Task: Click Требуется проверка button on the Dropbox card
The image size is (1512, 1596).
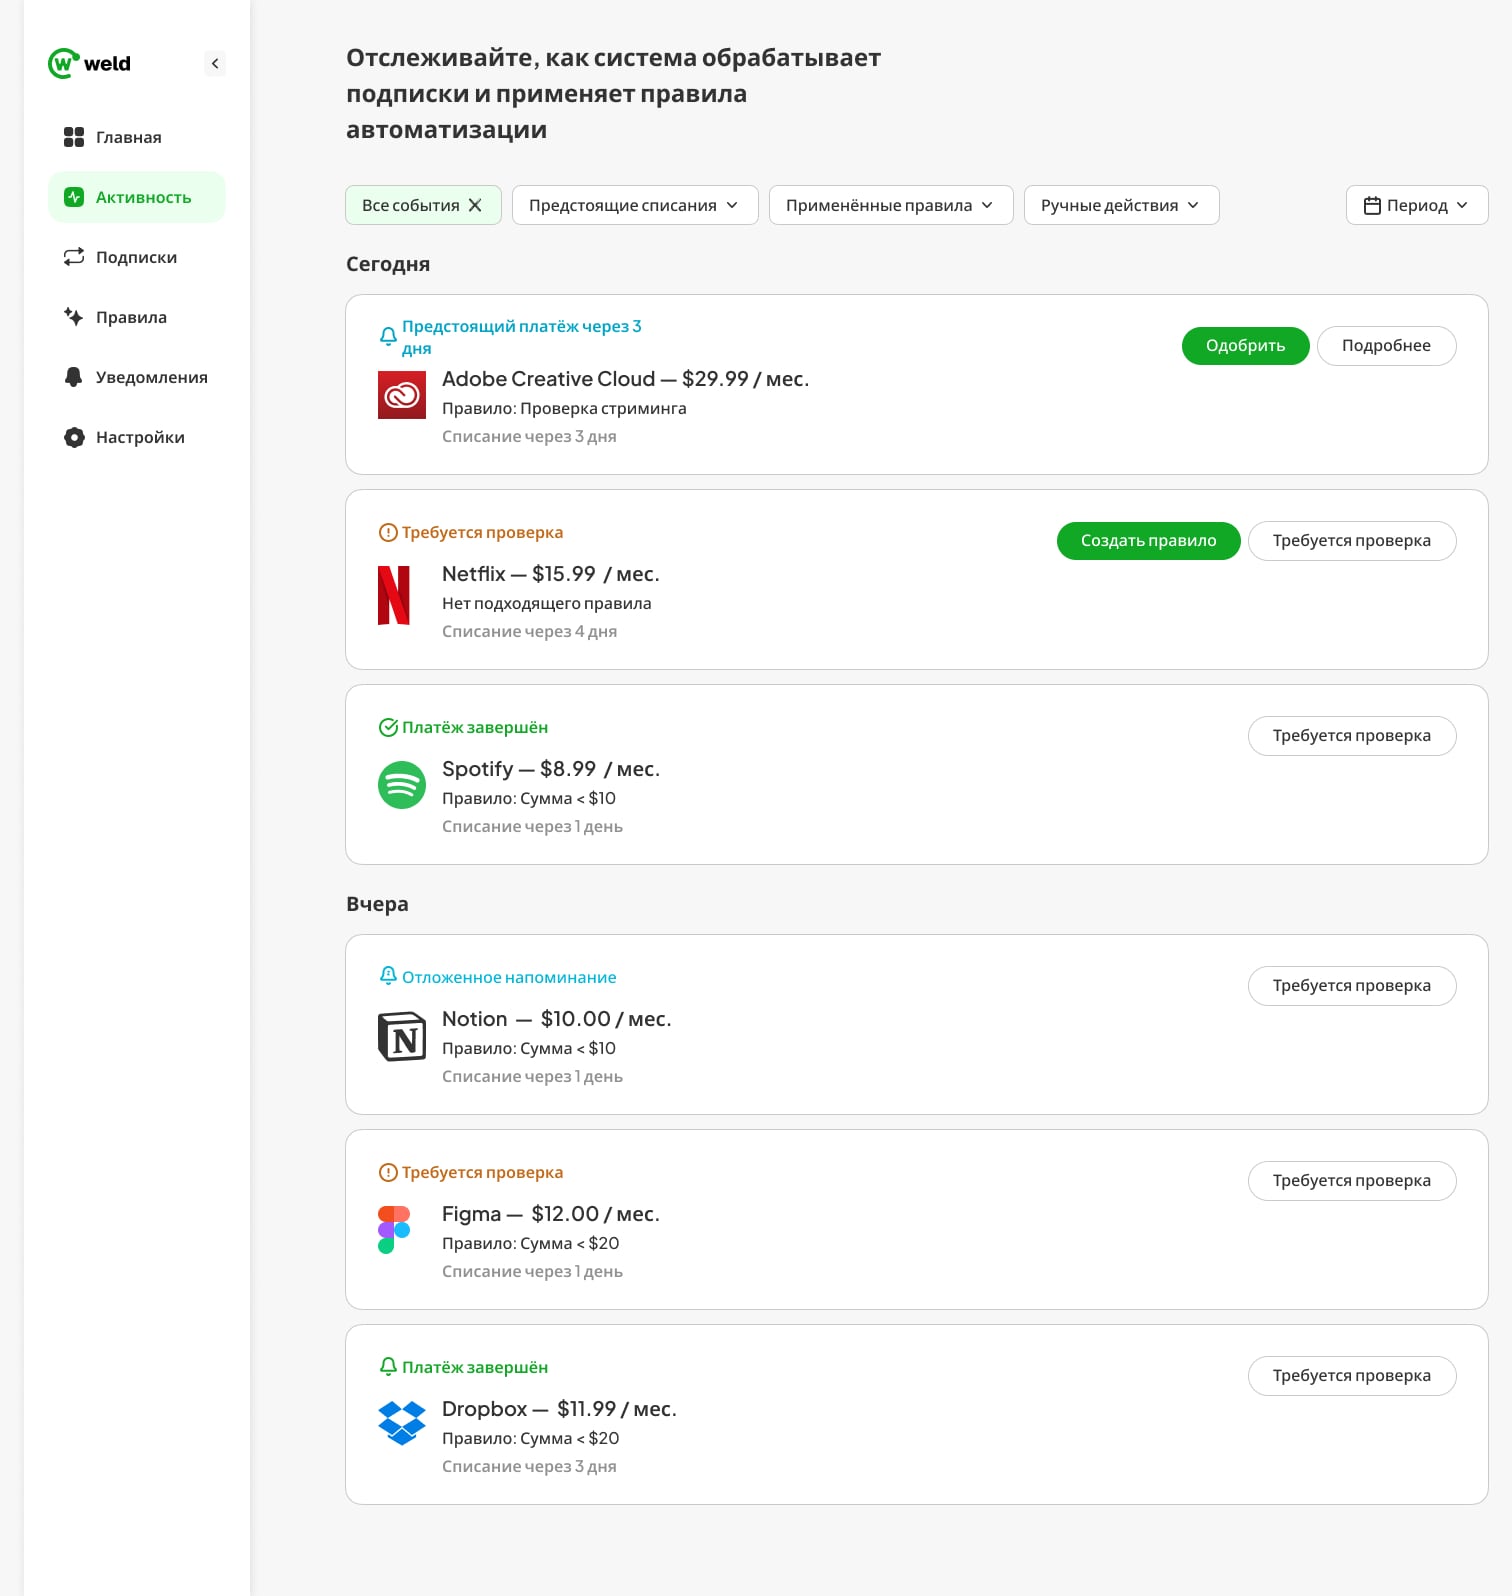Action: 1352,1376
